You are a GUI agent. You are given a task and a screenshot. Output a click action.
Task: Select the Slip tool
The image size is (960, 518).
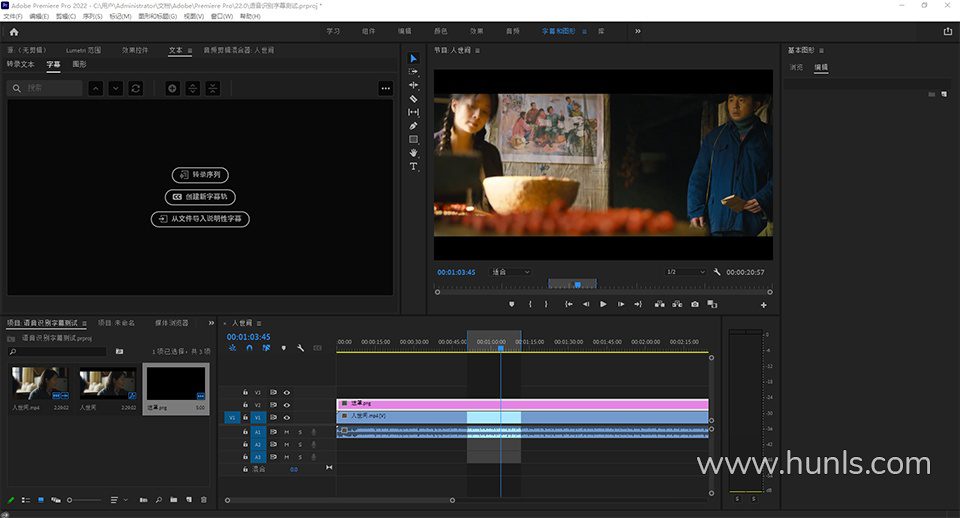click(413, 112)
